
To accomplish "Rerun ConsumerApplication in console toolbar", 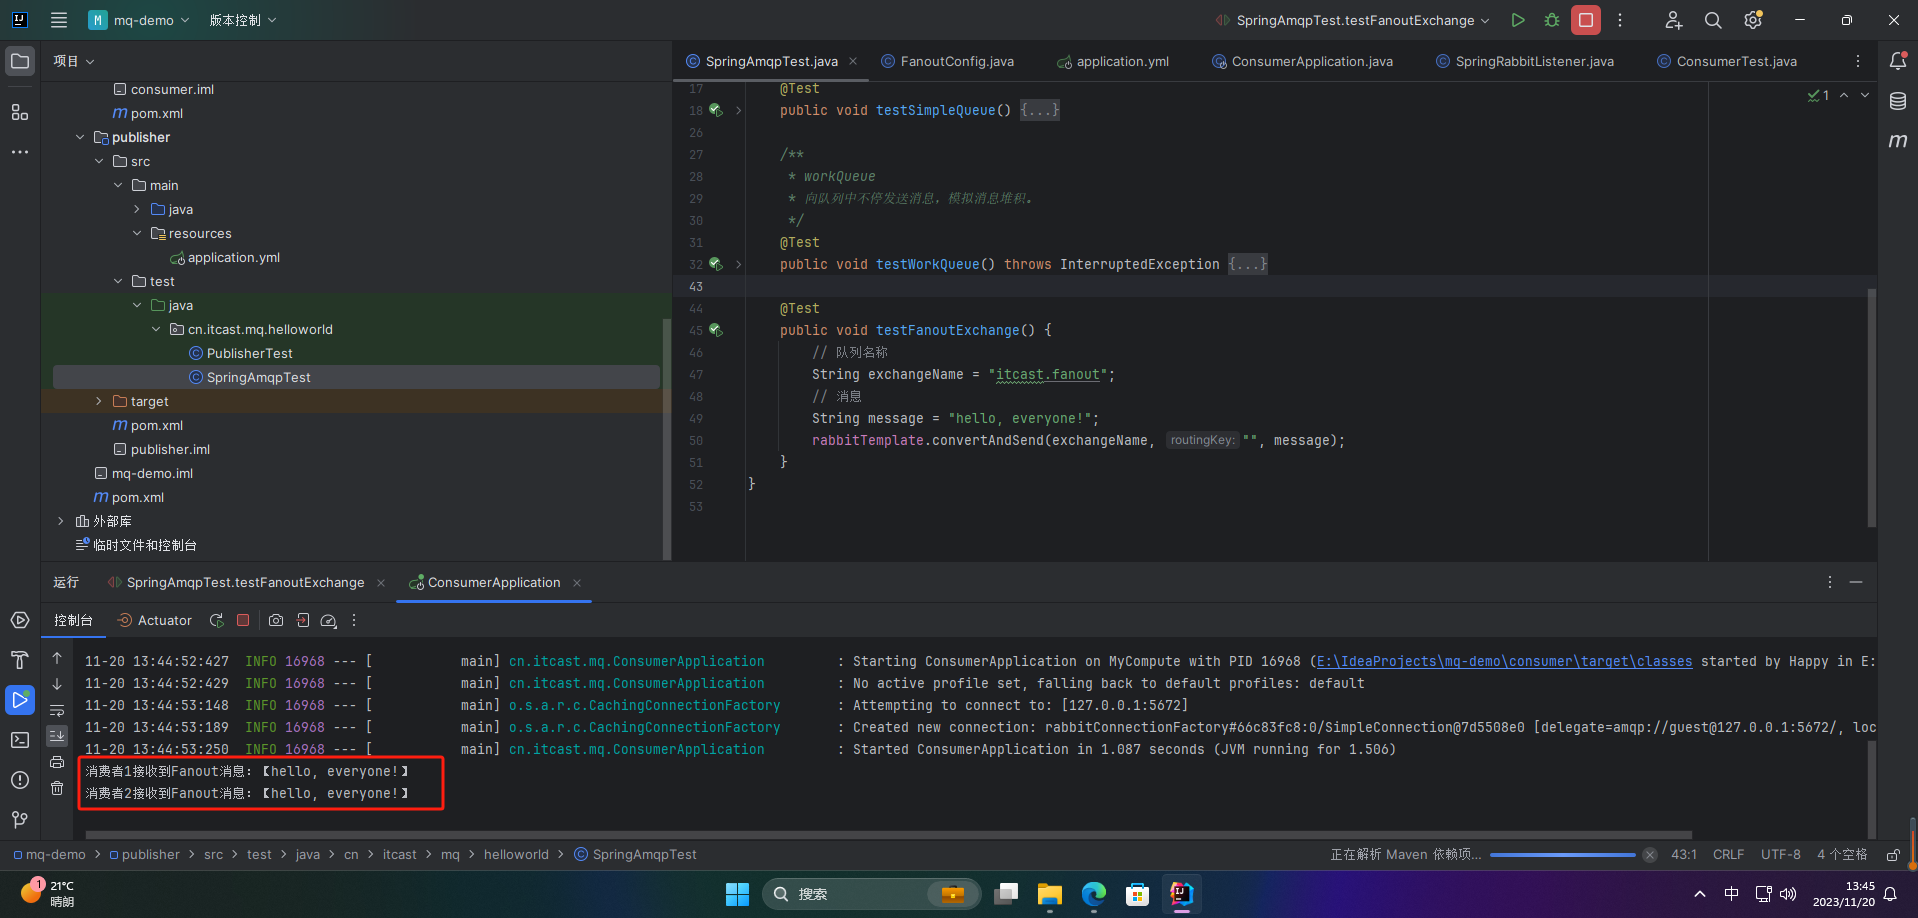I will pos(216,620).
